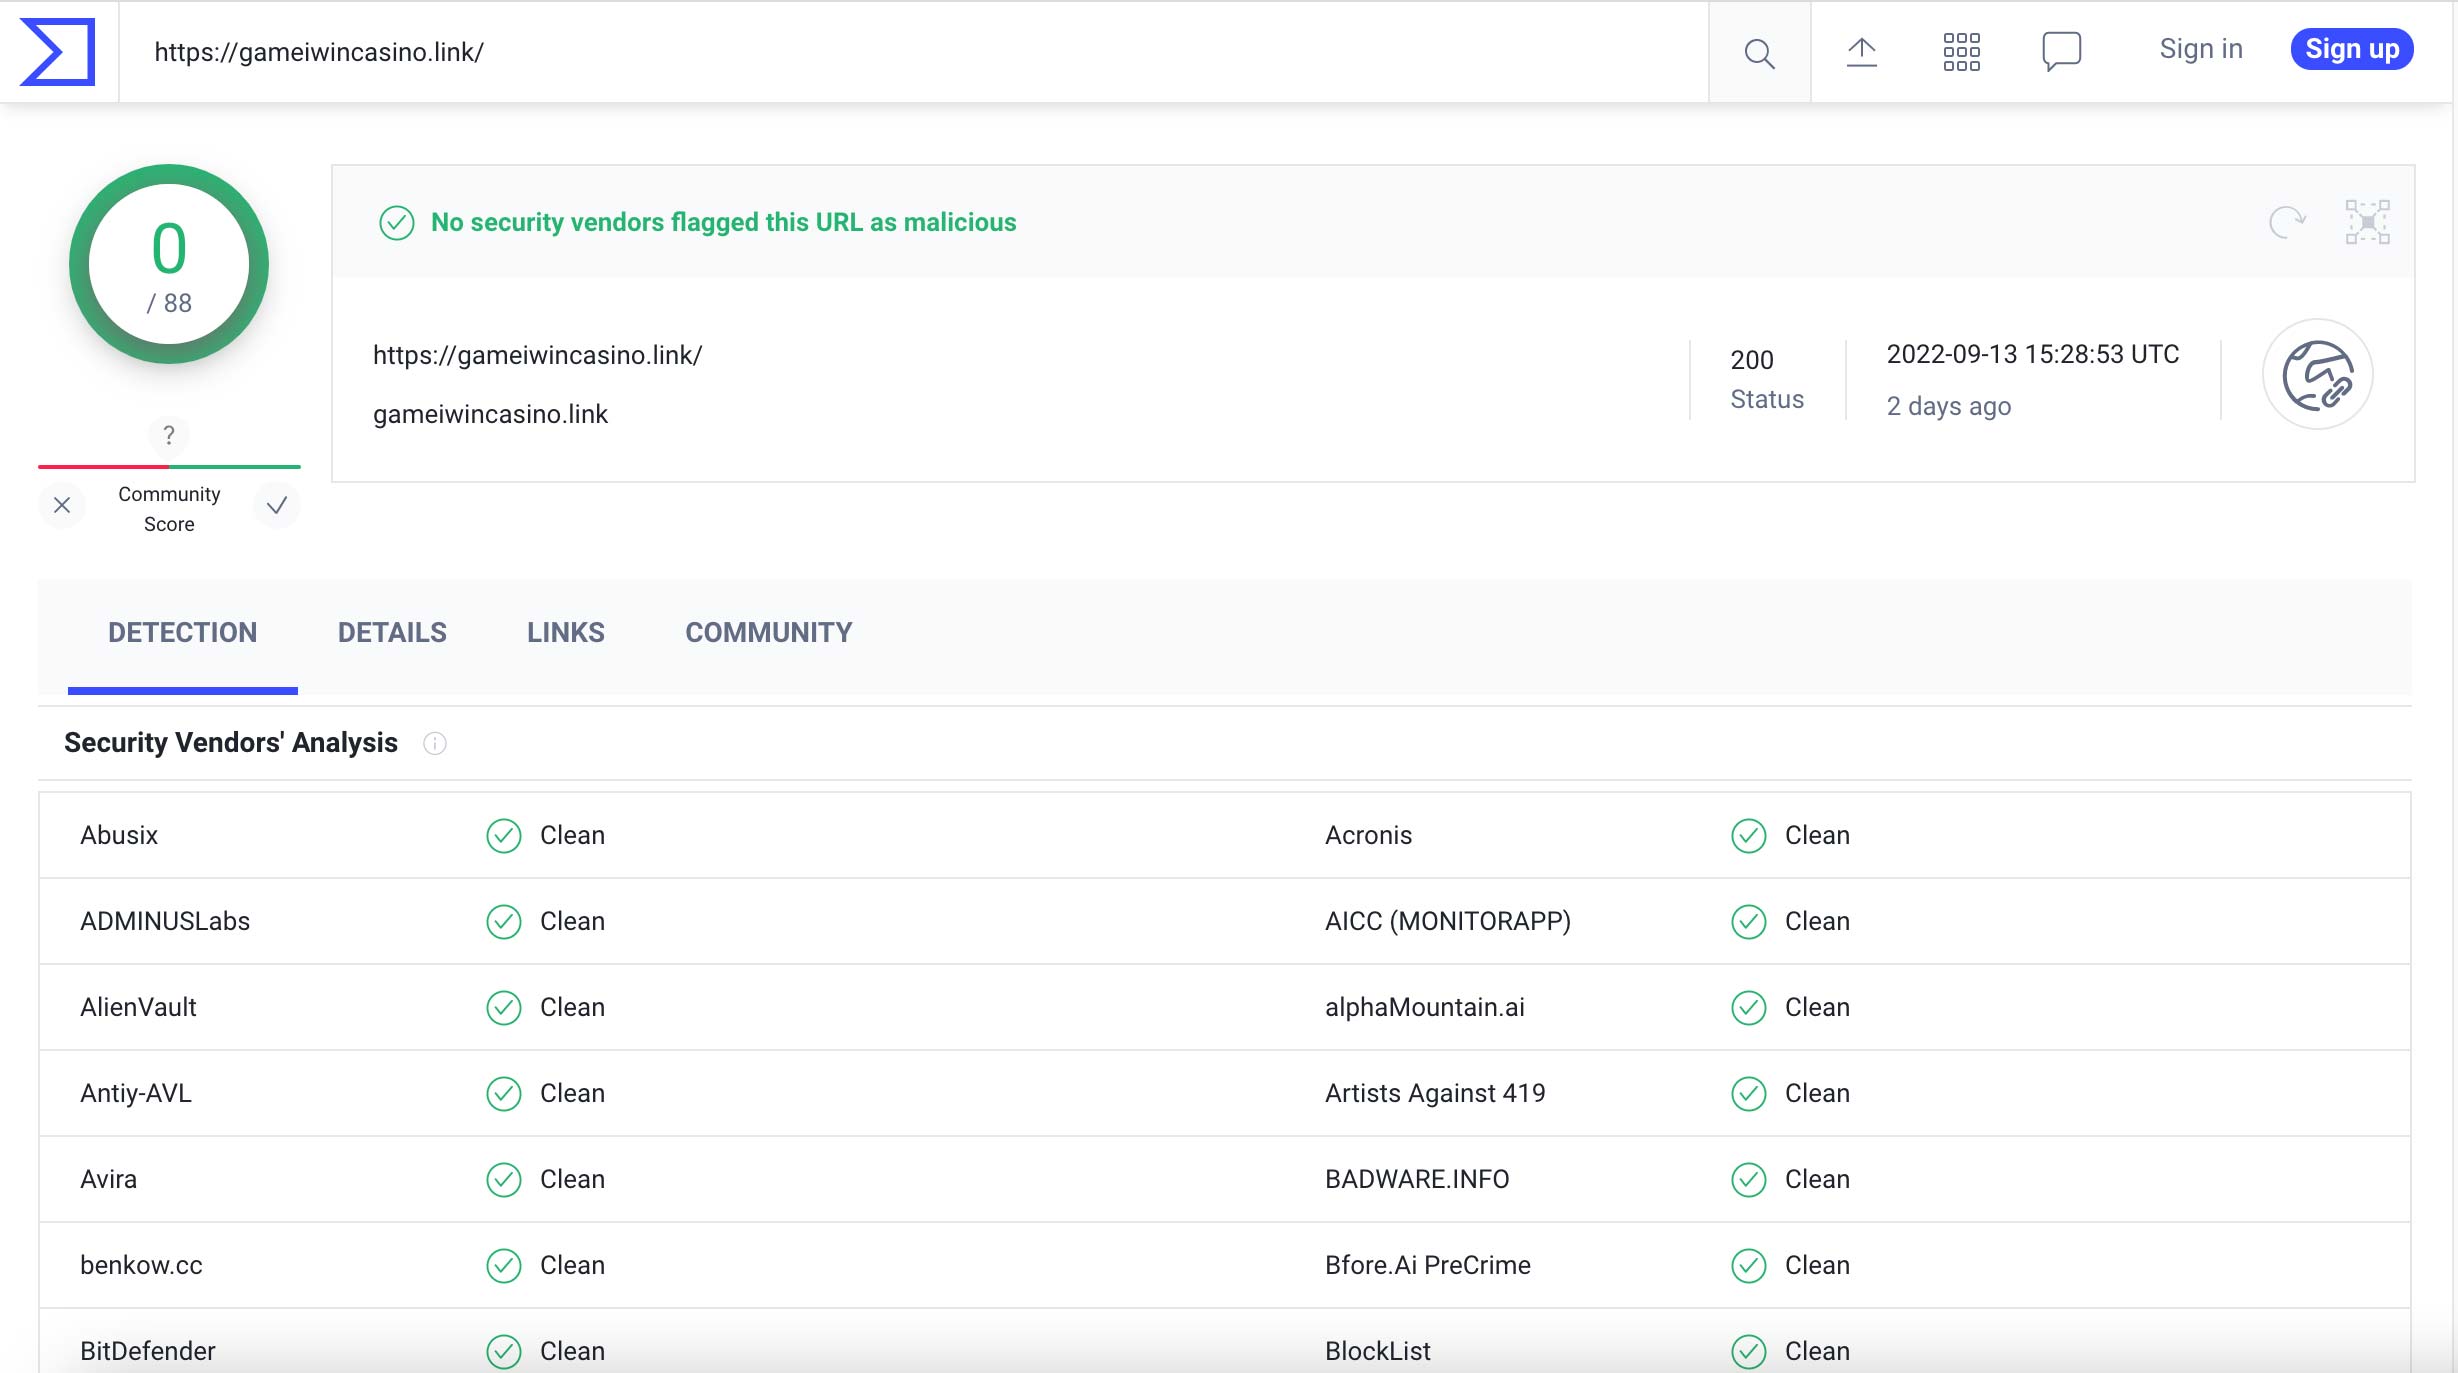Click the URL search input field
Screen dimensions: 2458x1373
pyautogui.click(x=900, y=52)
